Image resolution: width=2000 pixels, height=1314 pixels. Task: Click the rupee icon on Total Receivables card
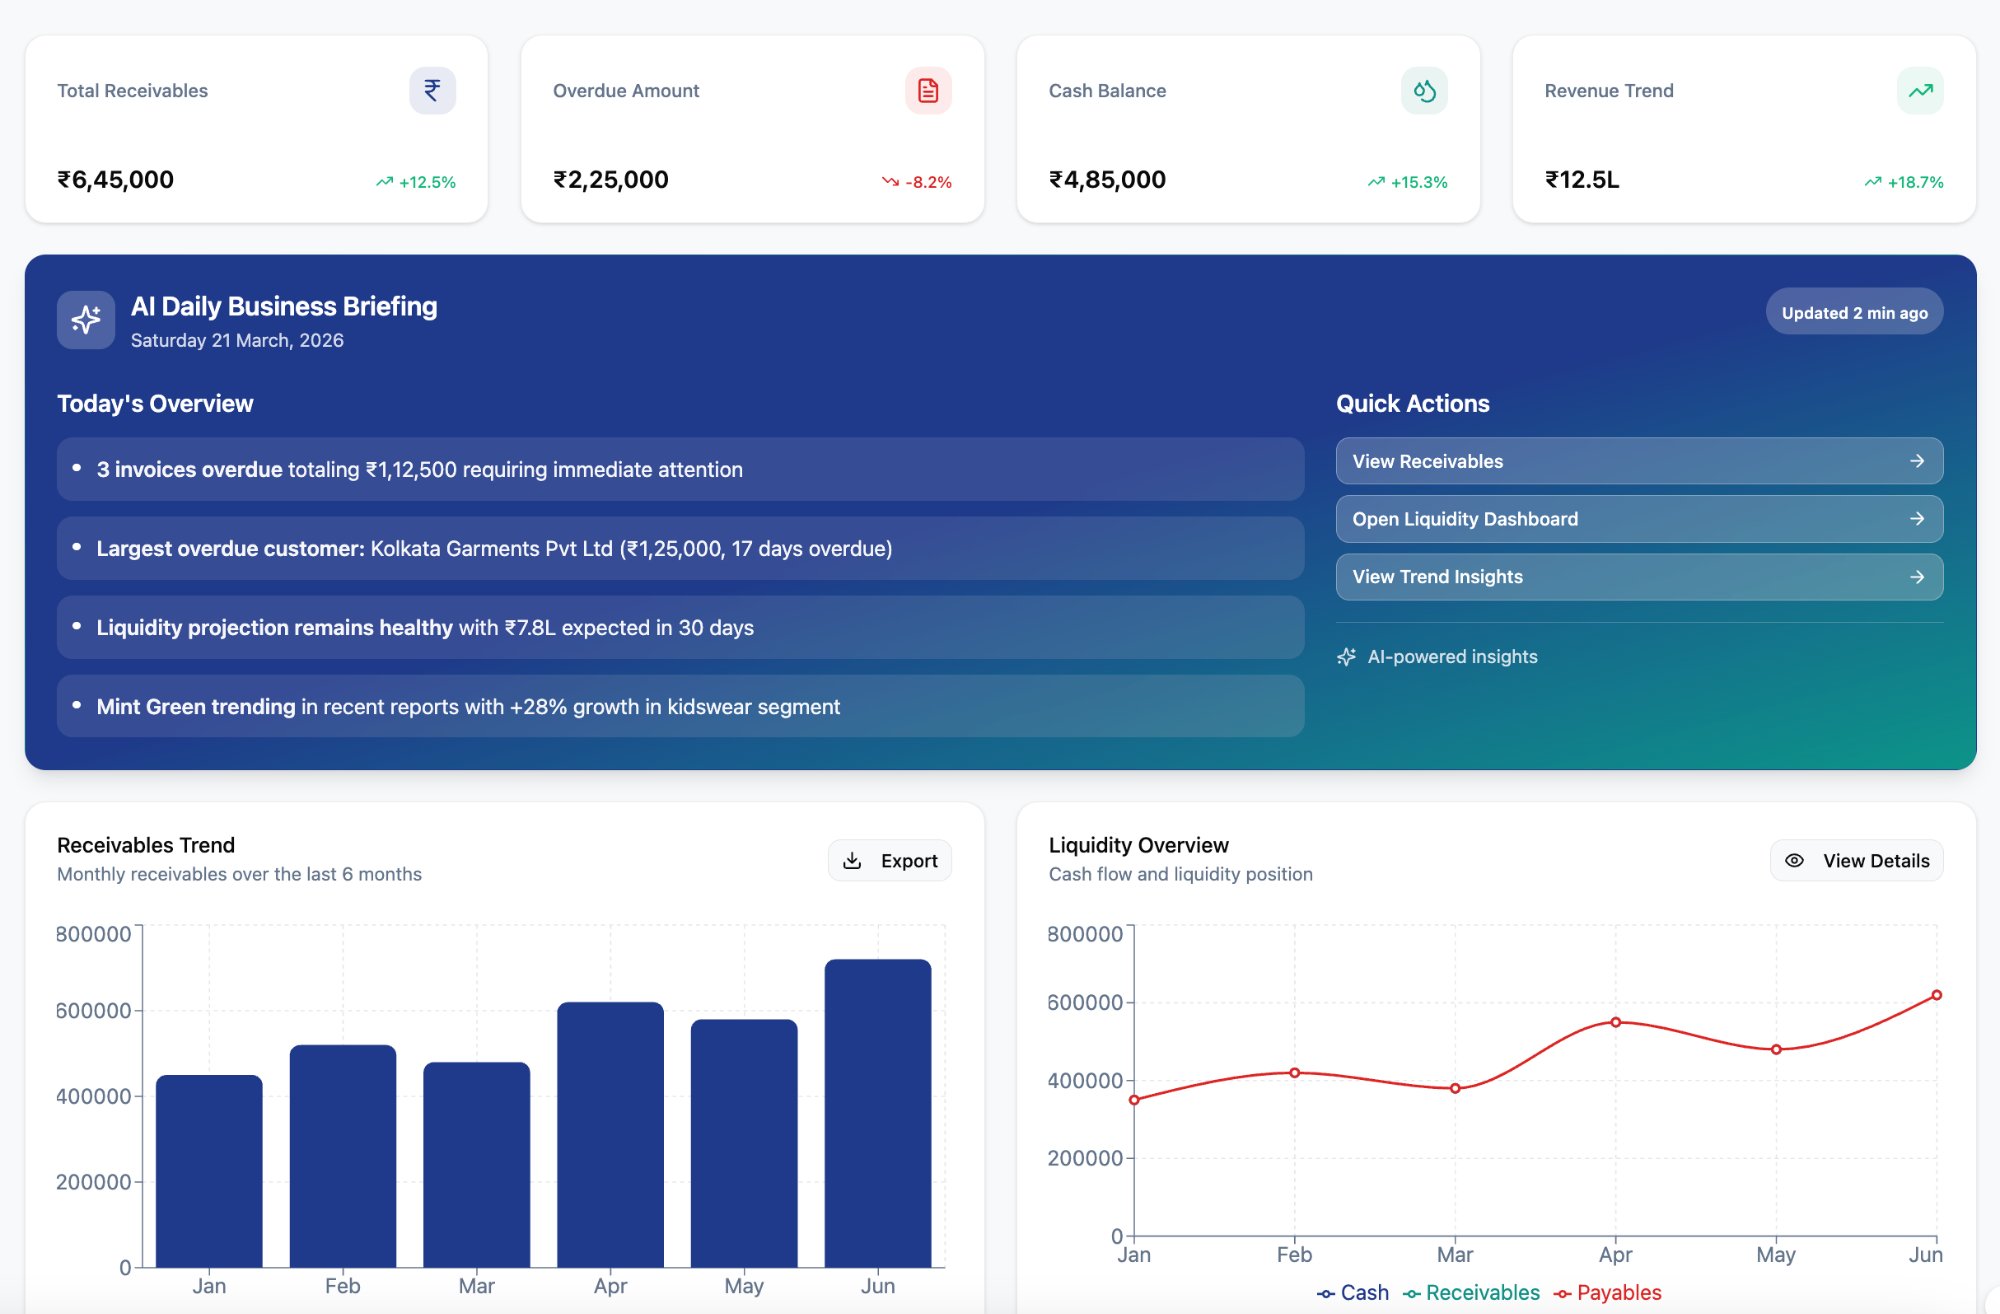(430, 90)
